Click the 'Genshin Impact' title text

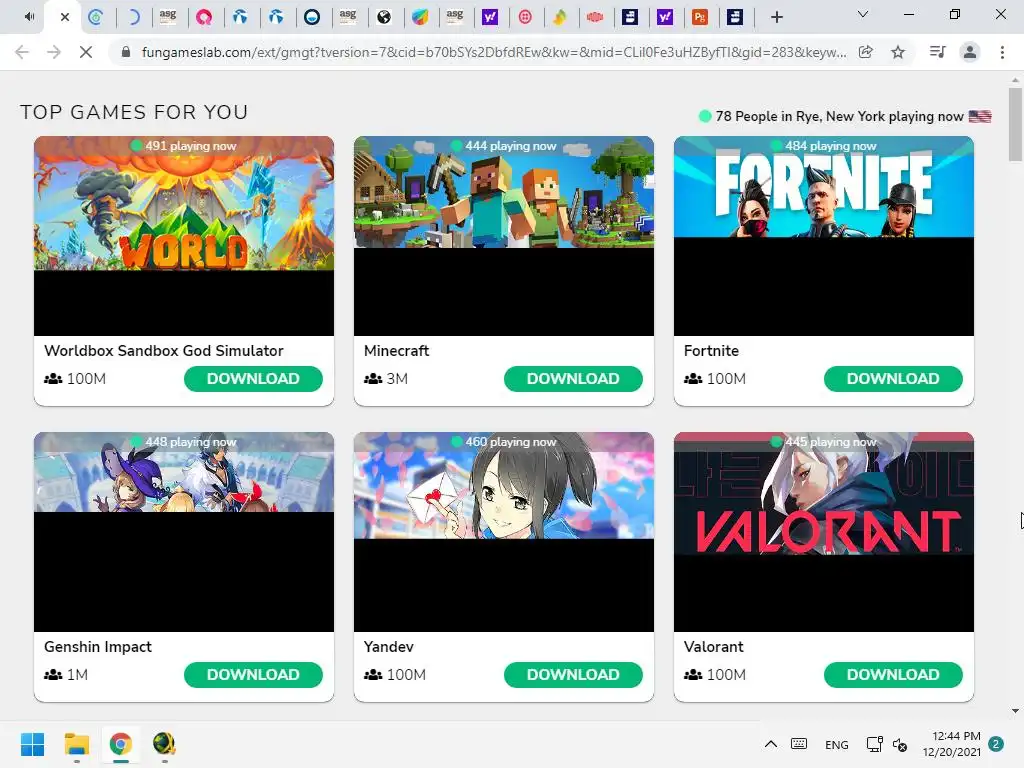pos(98,647)
